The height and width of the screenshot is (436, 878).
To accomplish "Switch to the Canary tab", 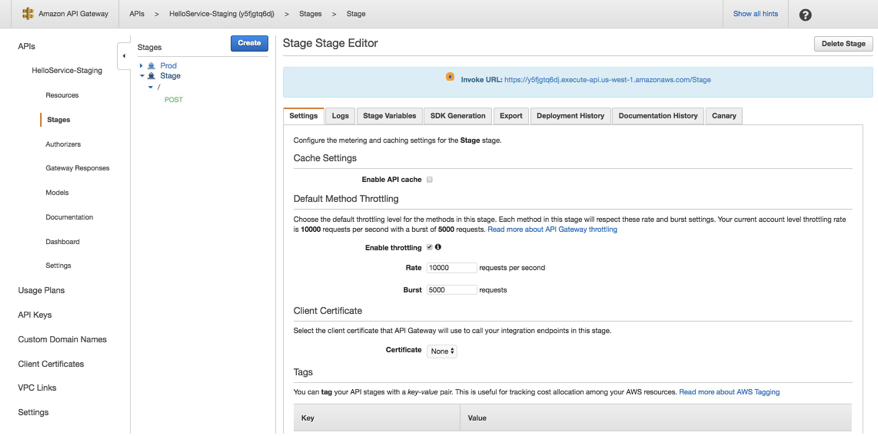I will pyautogui.click(x=724, y=116).
